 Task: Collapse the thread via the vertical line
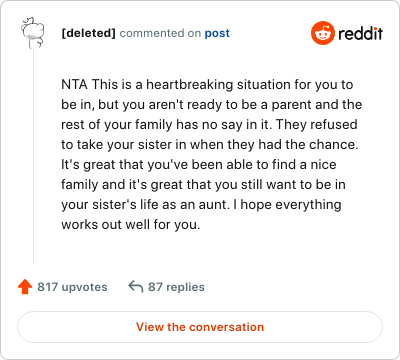(33, 156)
